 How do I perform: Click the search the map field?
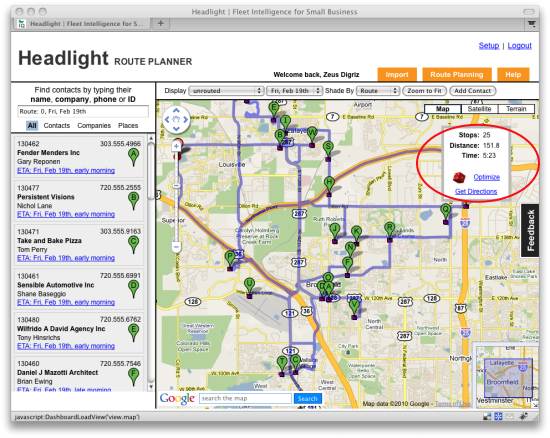[245, 398]
